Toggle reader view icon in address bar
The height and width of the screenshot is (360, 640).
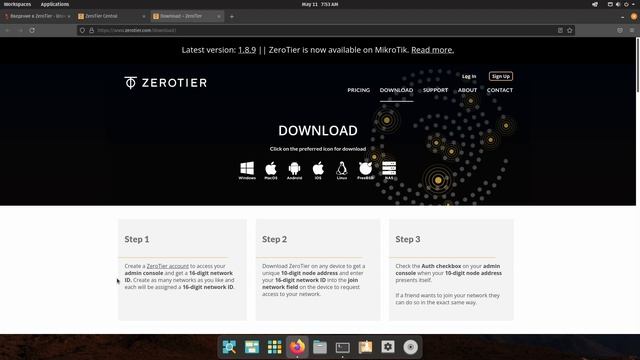click(x=560, y=30)
